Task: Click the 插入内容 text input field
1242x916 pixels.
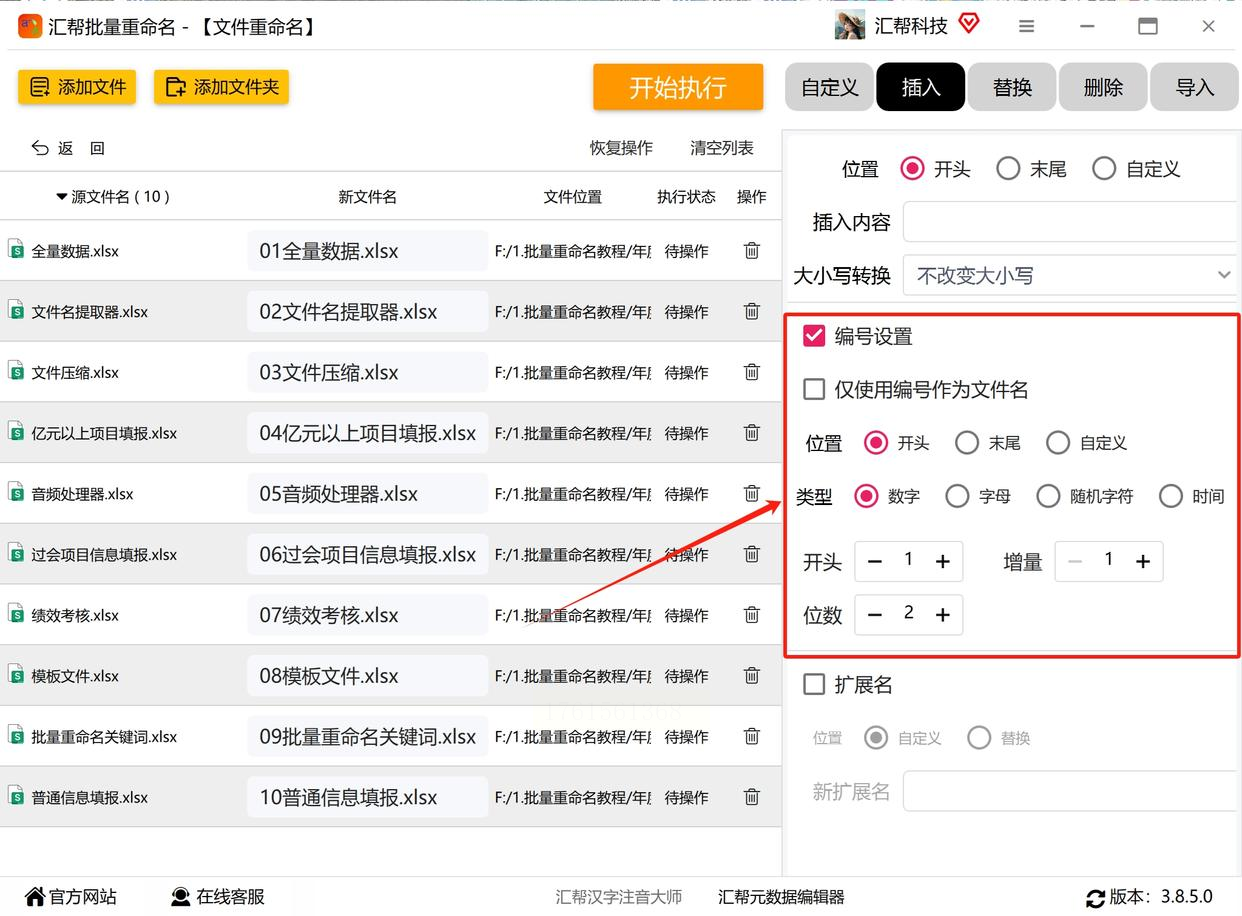Action: pyautogui.click(x=1070, y=222)
